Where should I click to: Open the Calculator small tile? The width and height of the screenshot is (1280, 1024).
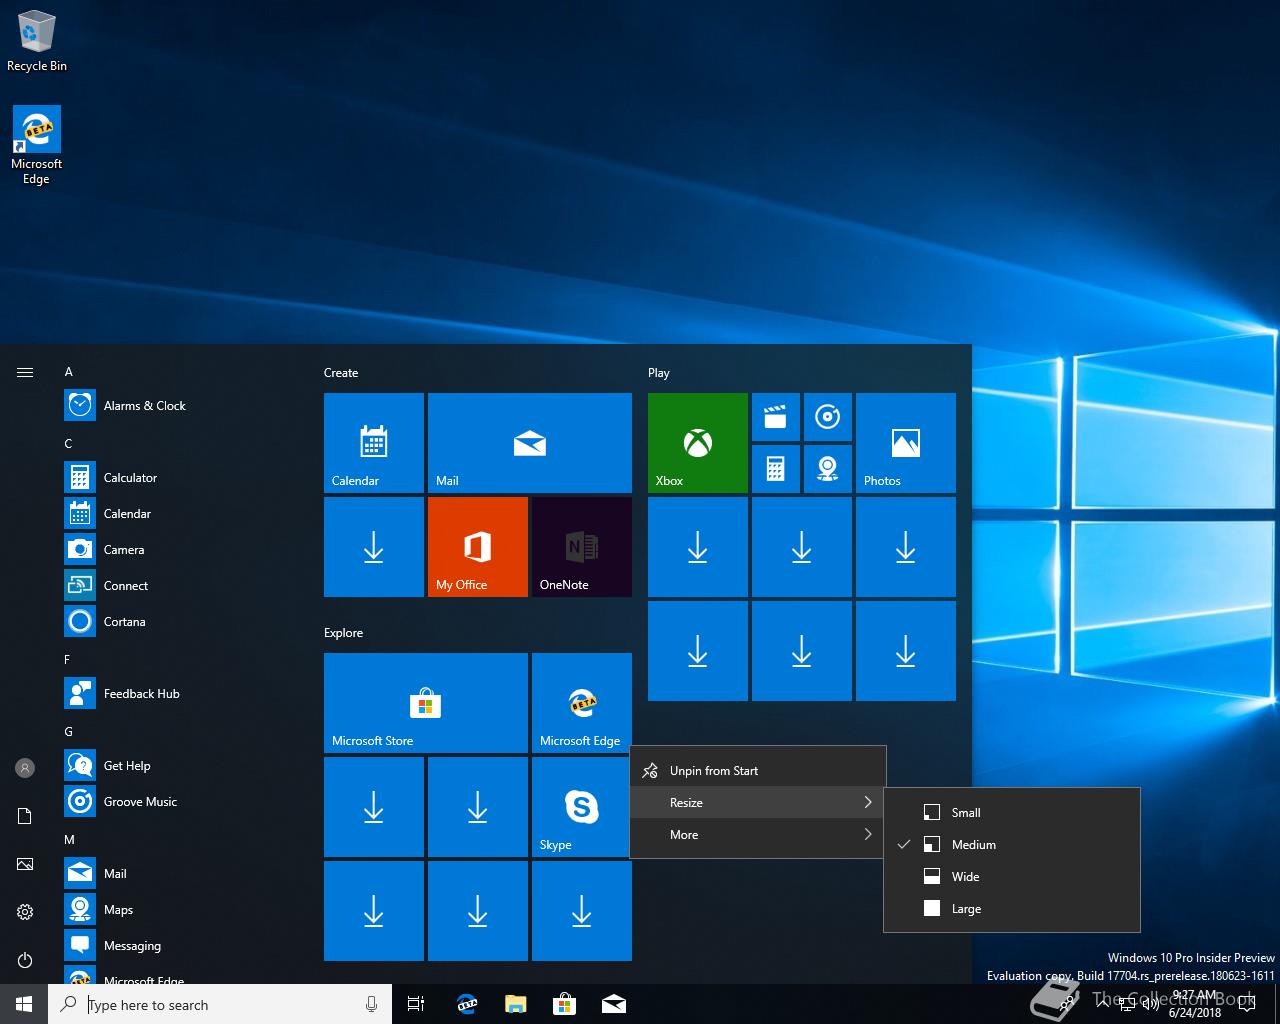point(776,469)
